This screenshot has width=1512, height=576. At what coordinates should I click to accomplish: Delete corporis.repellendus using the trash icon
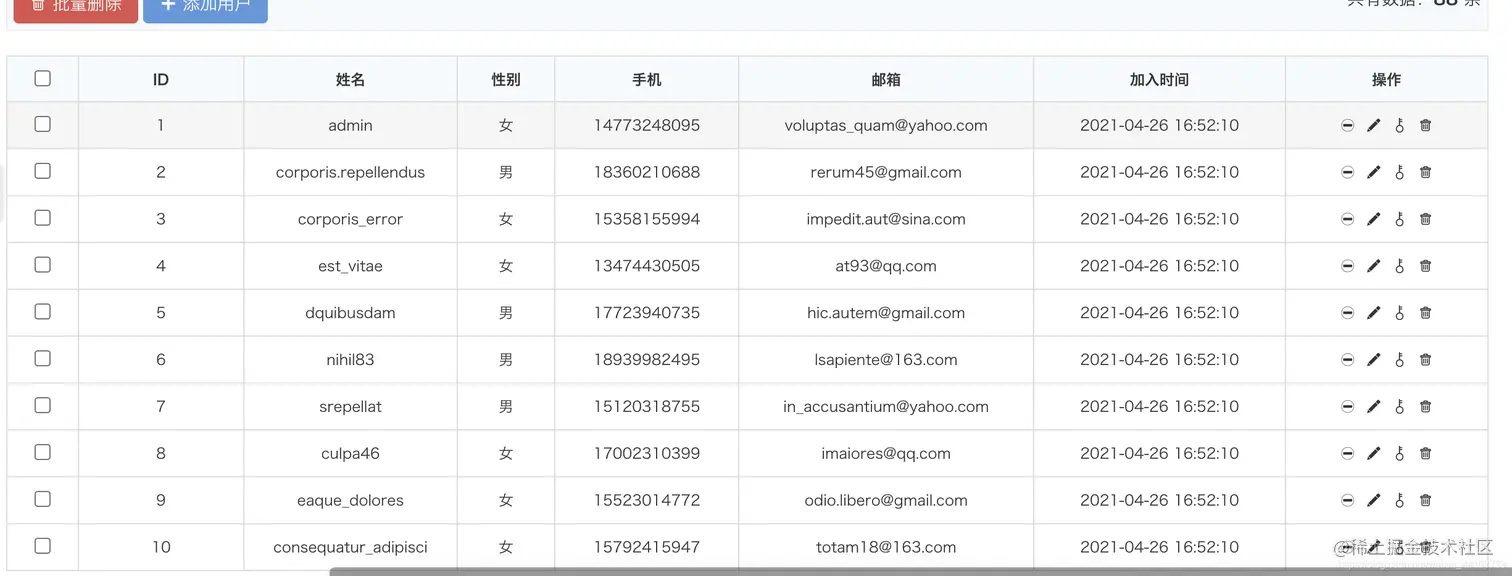coord(1426,173)
